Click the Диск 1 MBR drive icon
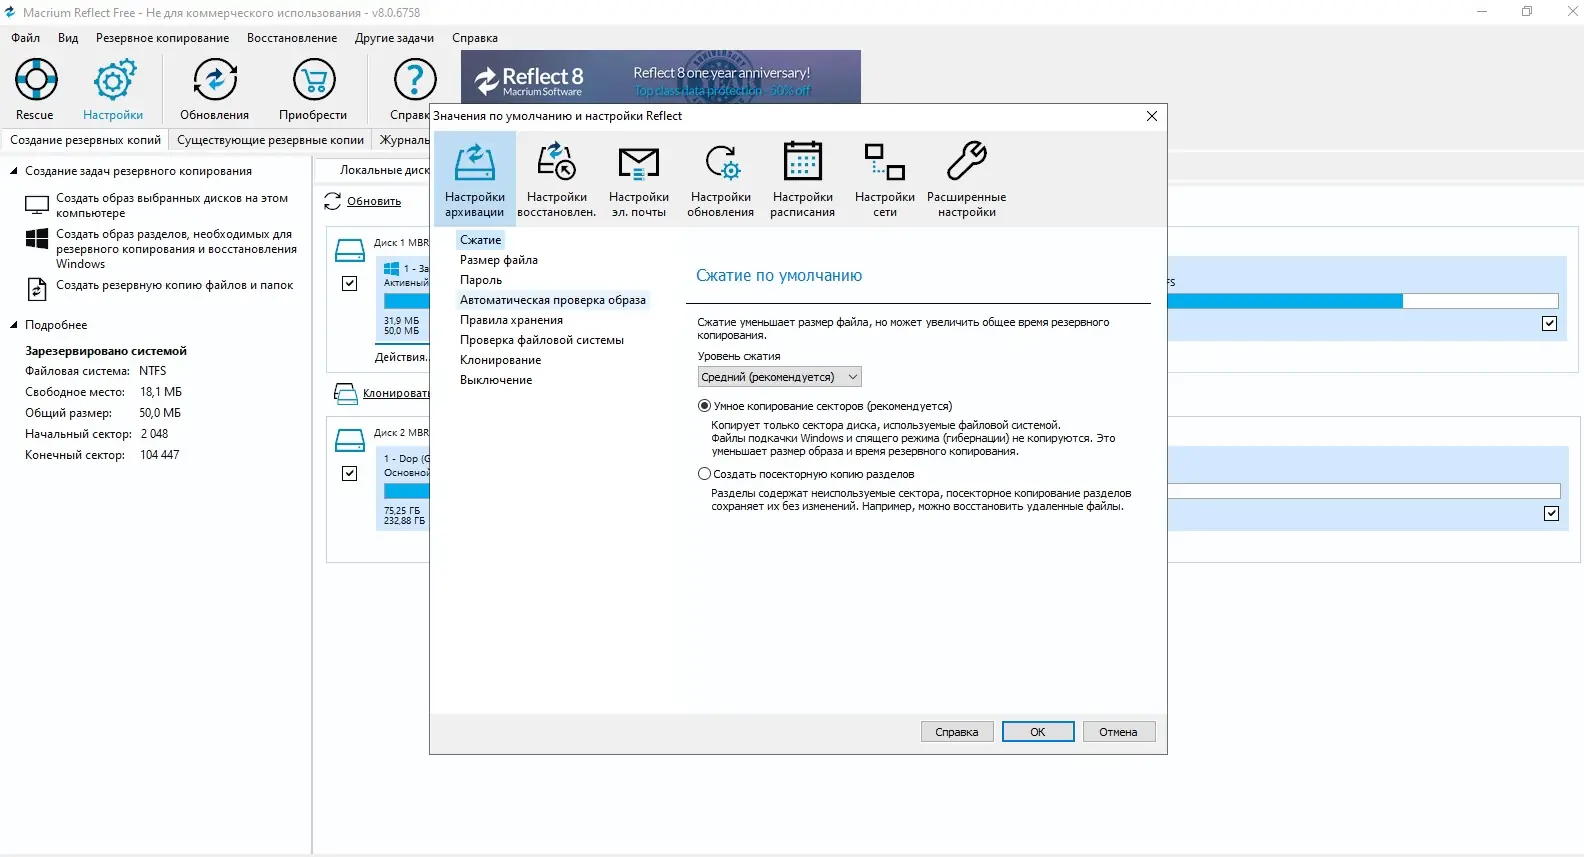 (350, 250)
